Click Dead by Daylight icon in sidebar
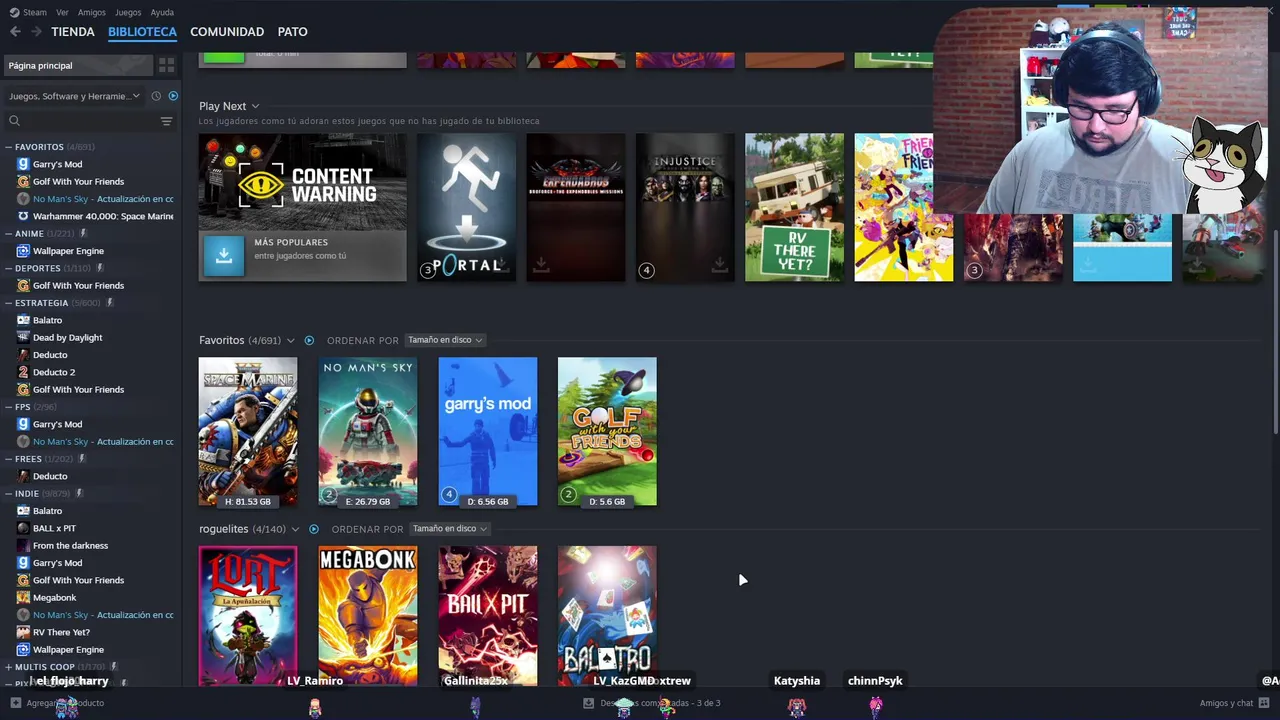Viewport: 1280px width, 720px height. 24,338
